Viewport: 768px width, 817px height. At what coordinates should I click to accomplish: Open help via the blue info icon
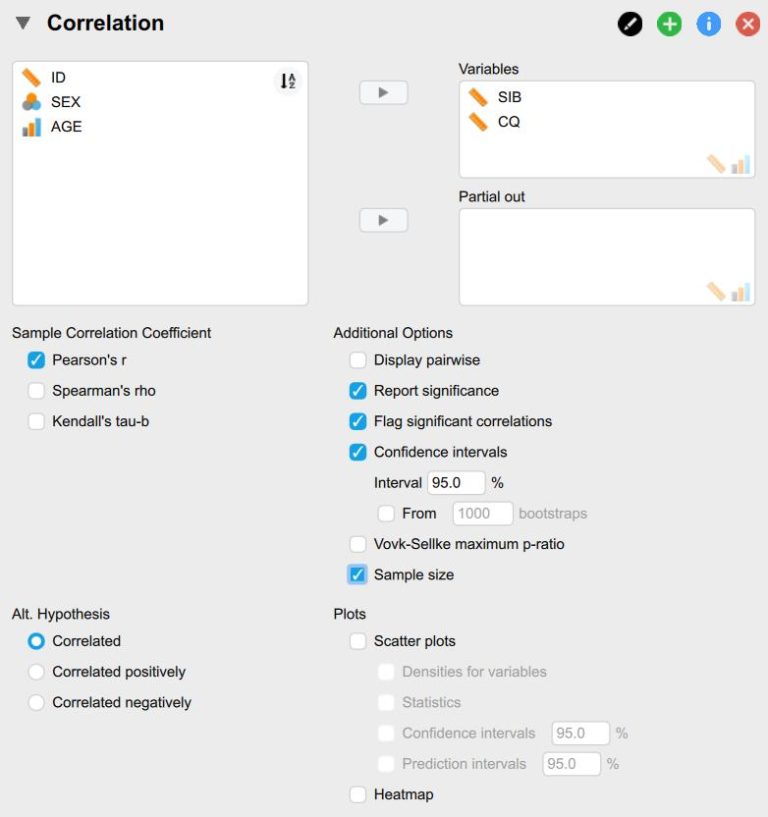(x=709, y=23)
